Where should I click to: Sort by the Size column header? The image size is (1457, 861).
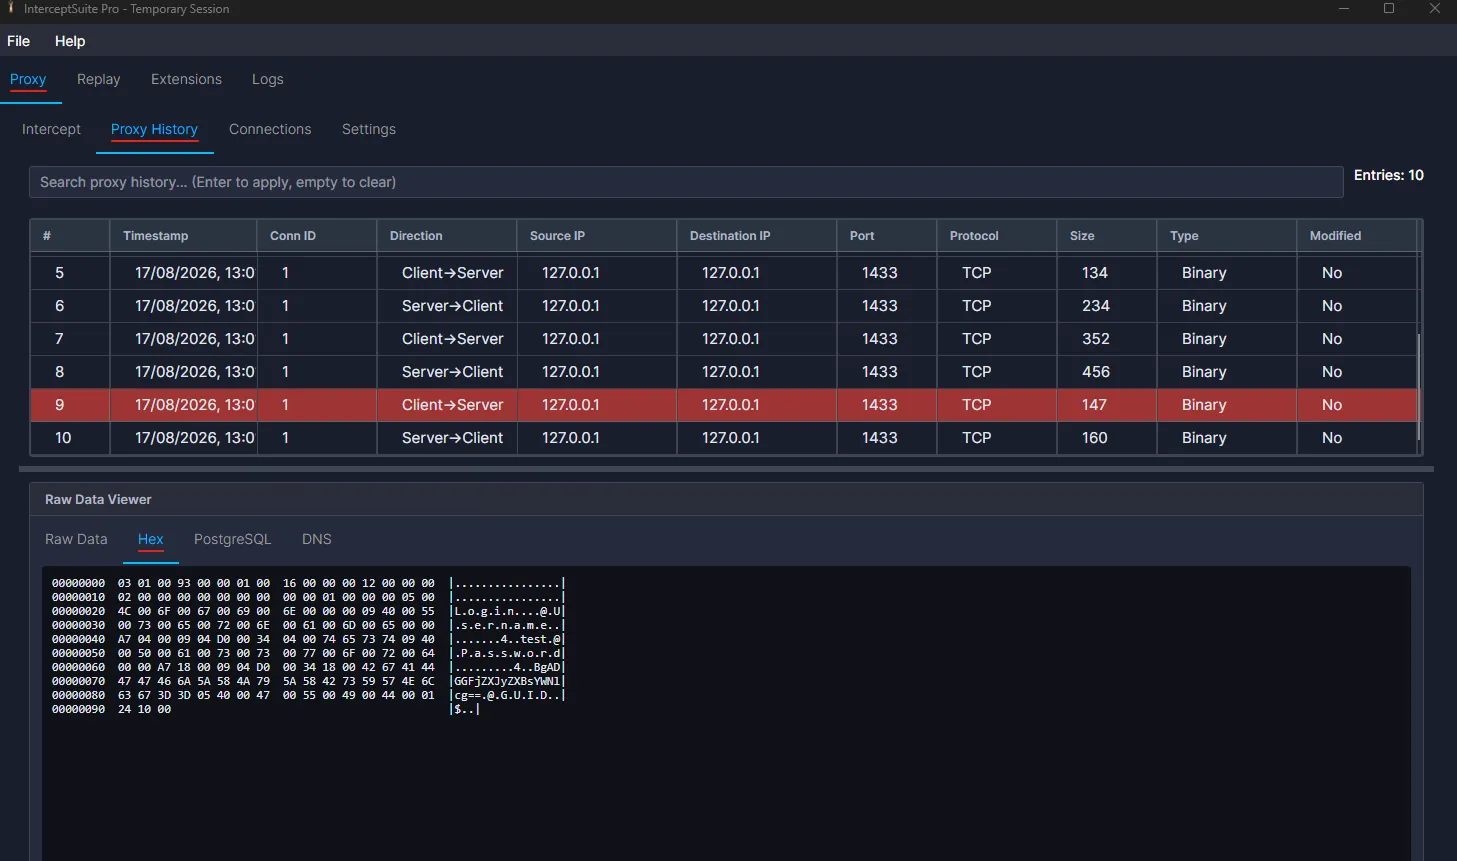(x=1107, y=236)
